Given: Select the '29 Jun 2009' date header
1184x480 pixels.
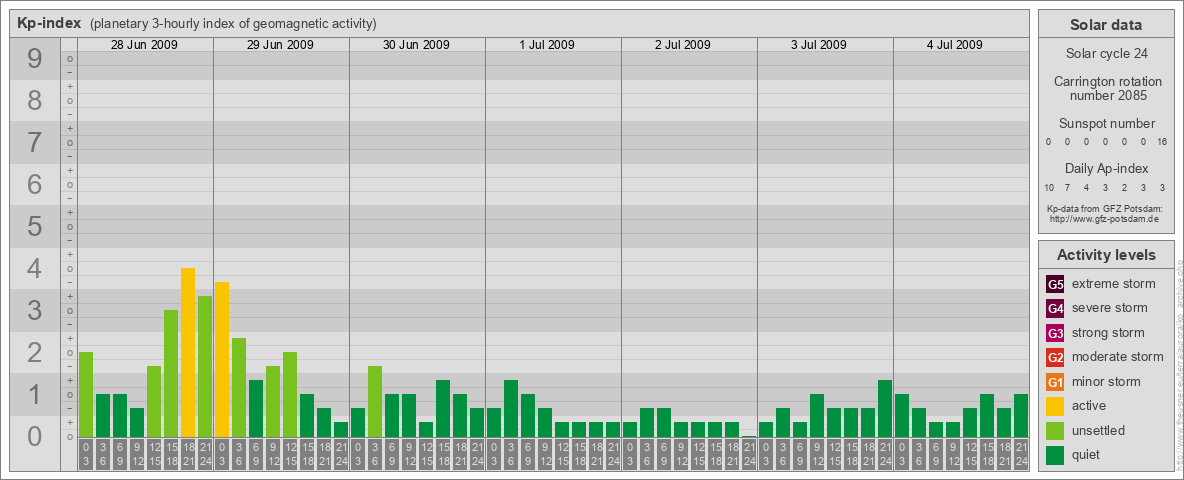Looking at the screenshot, I should 280,45.
